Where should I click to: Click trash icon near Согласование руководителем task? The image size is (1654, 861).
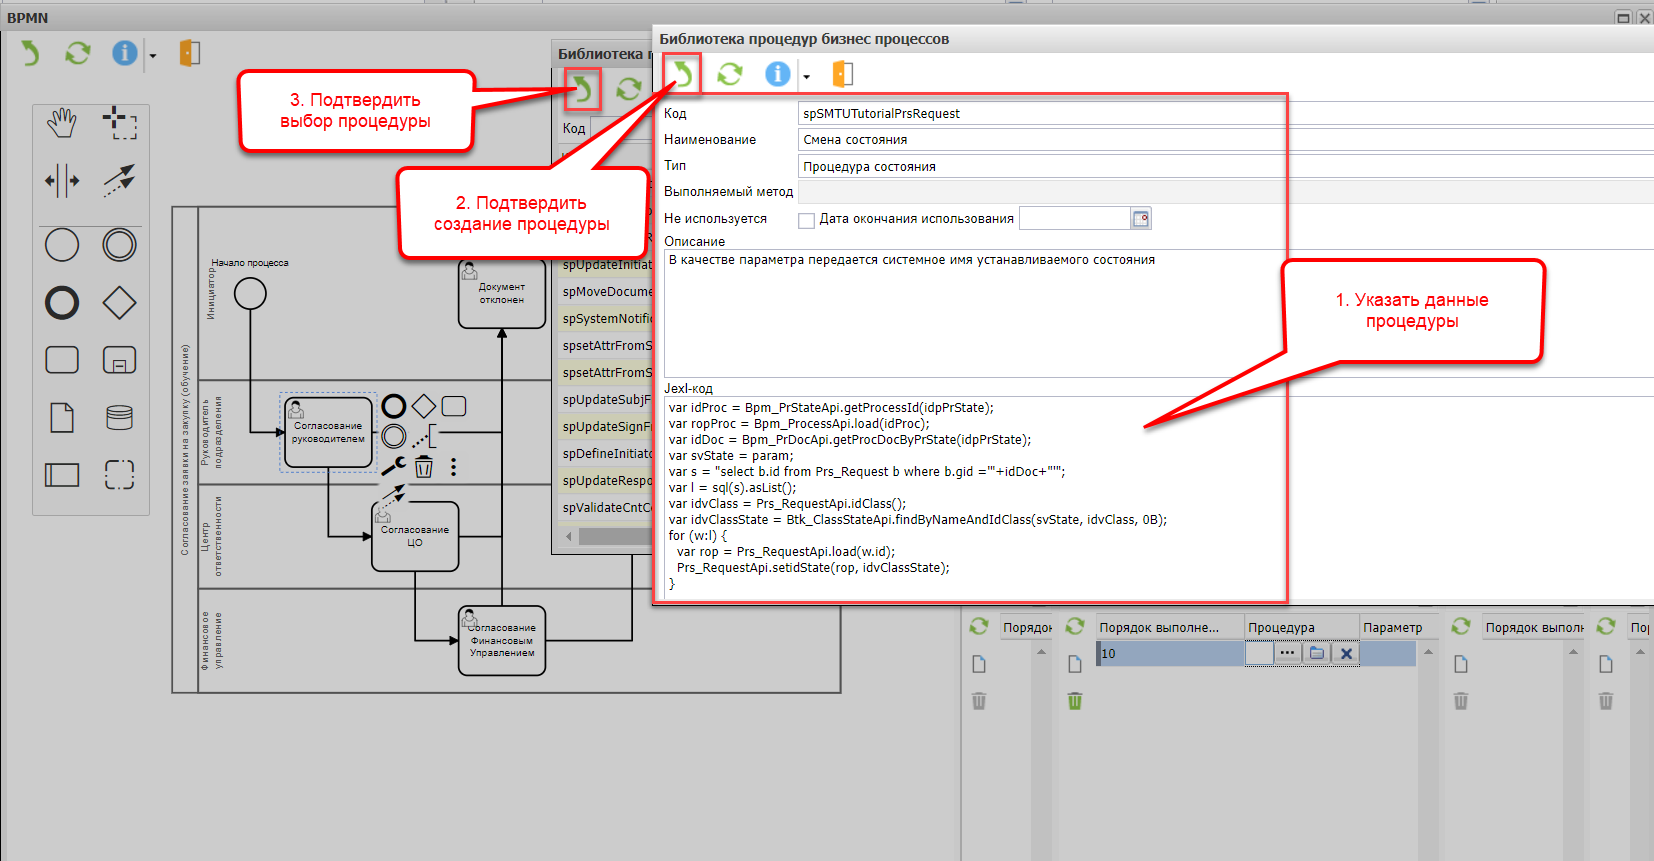(424, 467)
